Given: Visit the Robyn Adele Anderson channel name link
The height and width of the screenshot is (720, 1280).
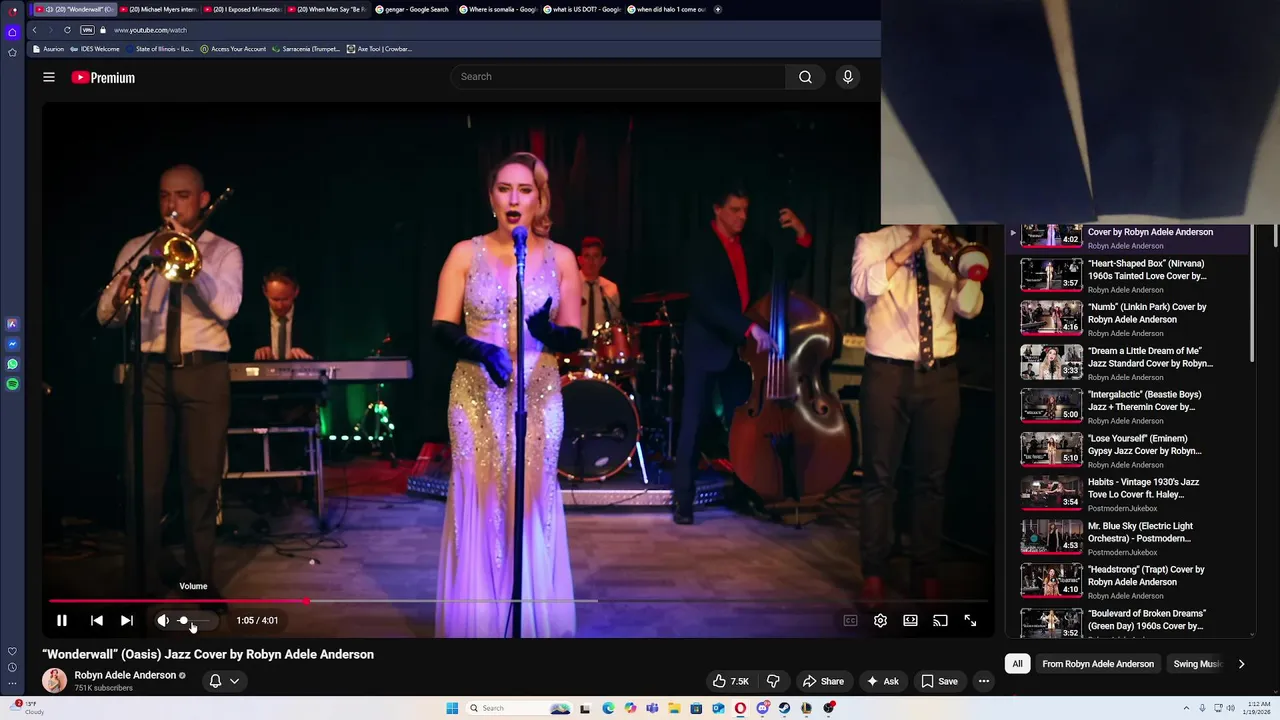Looking at the screenshot, I should coord(125,675).
